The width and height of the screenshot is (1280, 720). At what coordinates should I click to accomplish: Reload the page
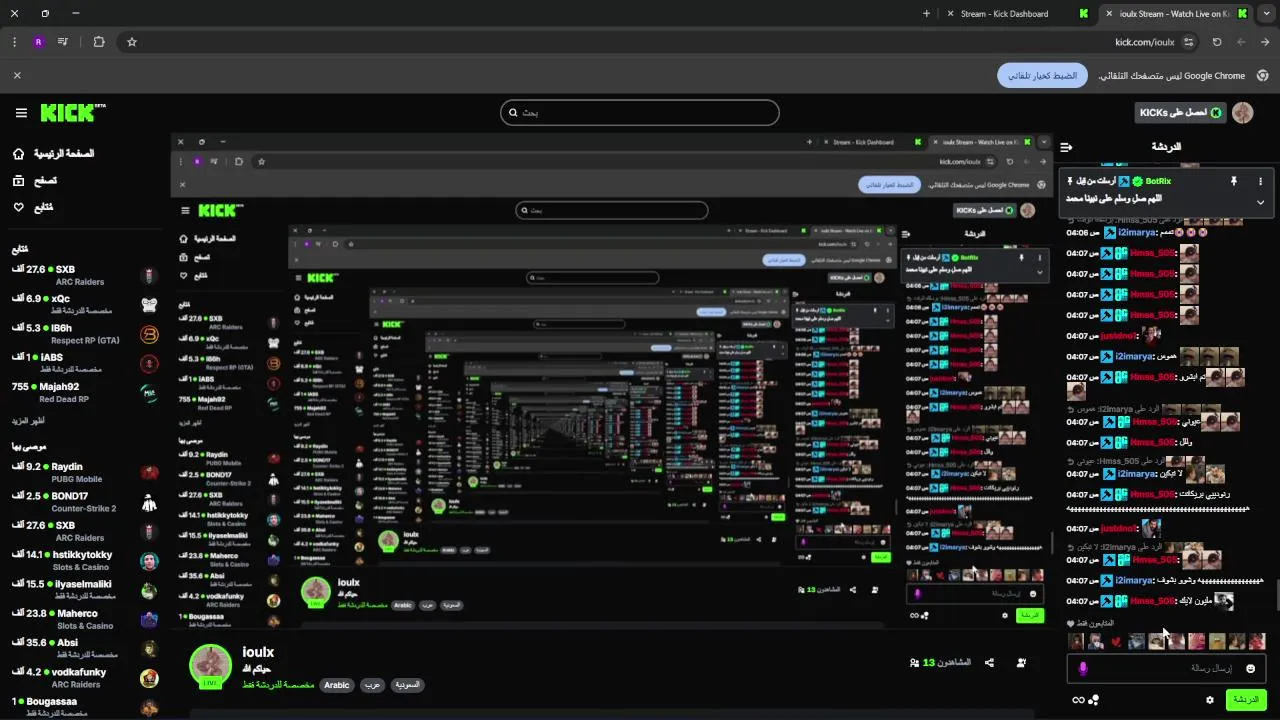point(1217,42)
